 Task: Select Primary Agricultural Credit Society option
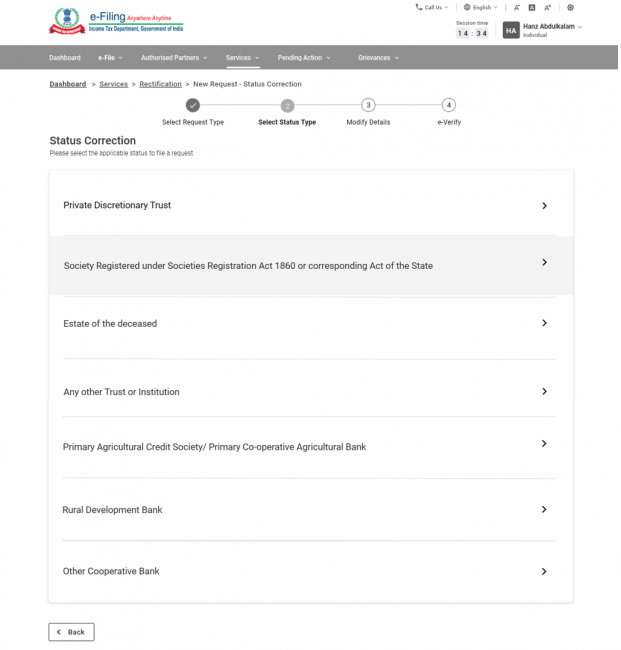(x=313, y=449)
